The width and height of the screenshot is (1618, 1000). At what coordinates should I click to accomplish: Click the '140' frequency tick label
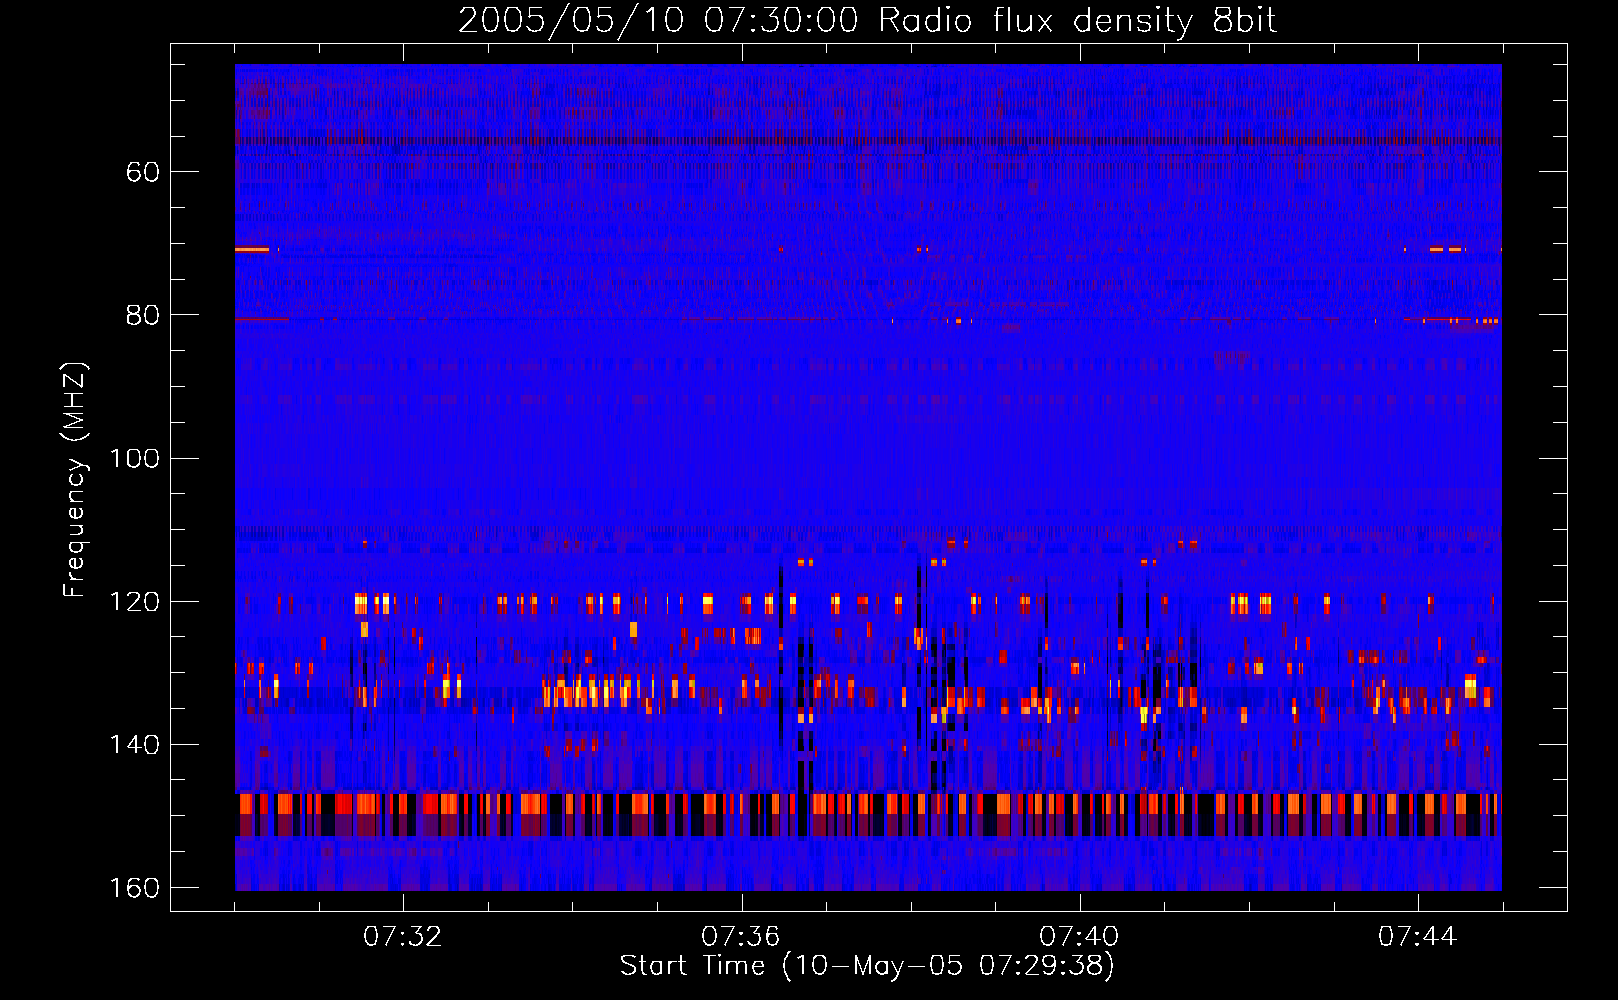[134, 745]
